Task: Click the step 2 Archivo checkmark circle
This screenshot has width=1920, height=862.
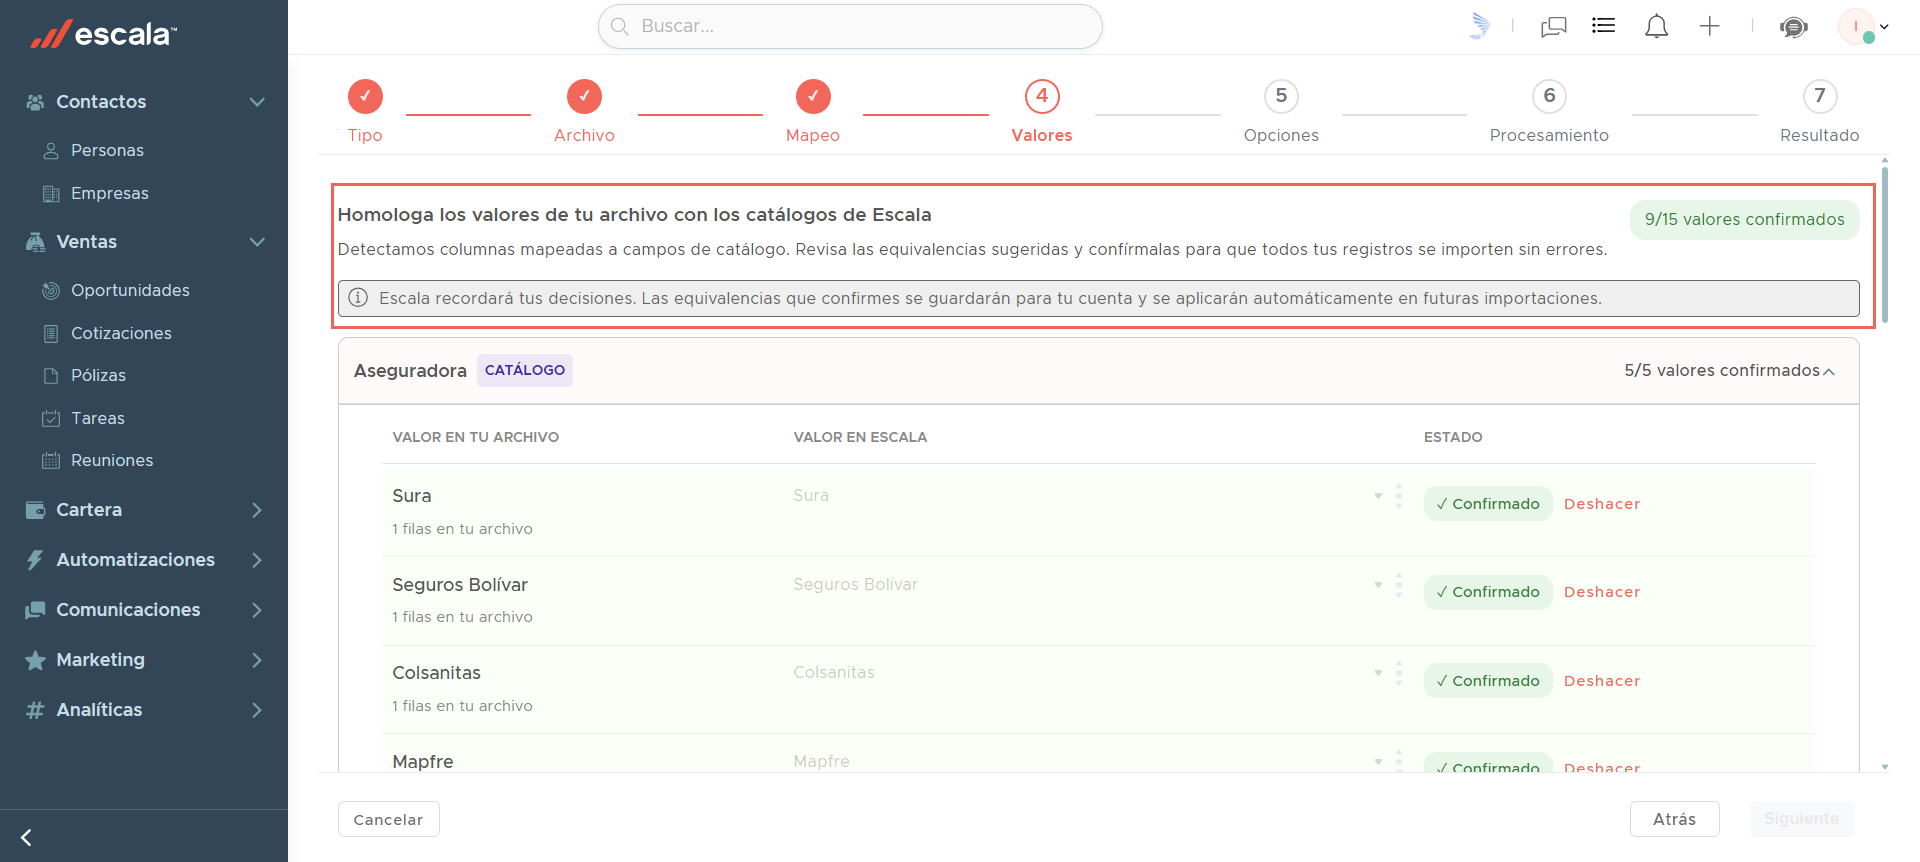Action: pos(584,96)
